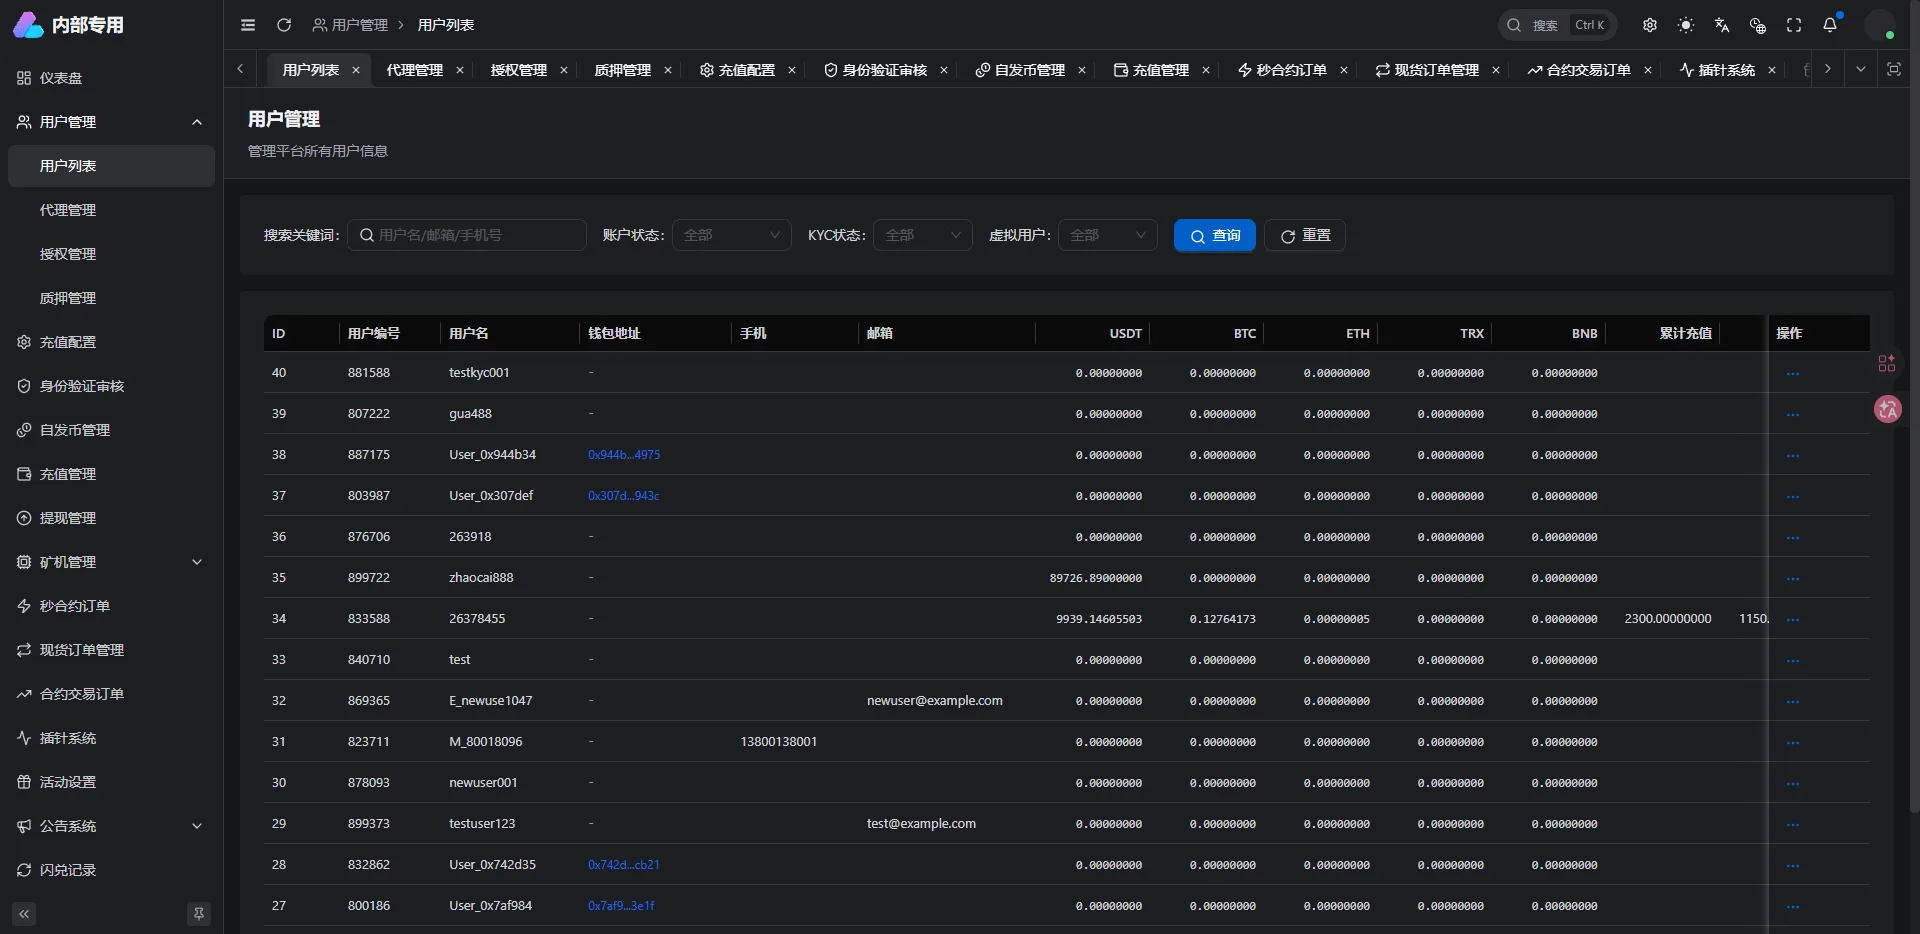Switch to 质押管理 tab
Screen dimensions: 1920x934
[x=623, y=70]
